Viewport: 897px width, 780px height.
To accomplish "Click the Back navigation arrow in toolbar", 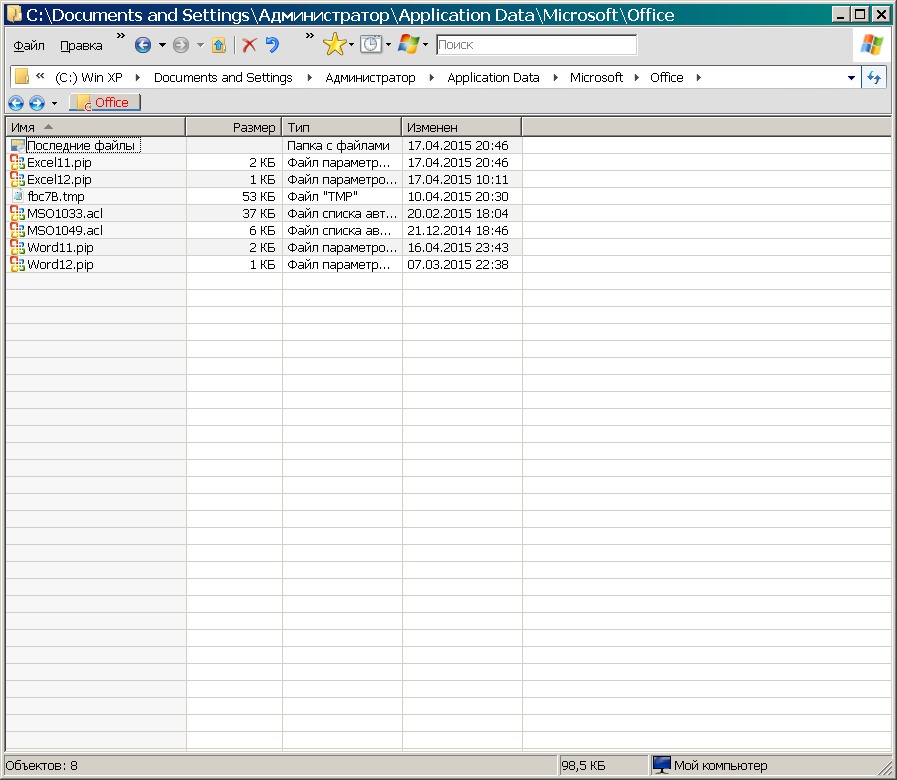I will pos(143,45).
